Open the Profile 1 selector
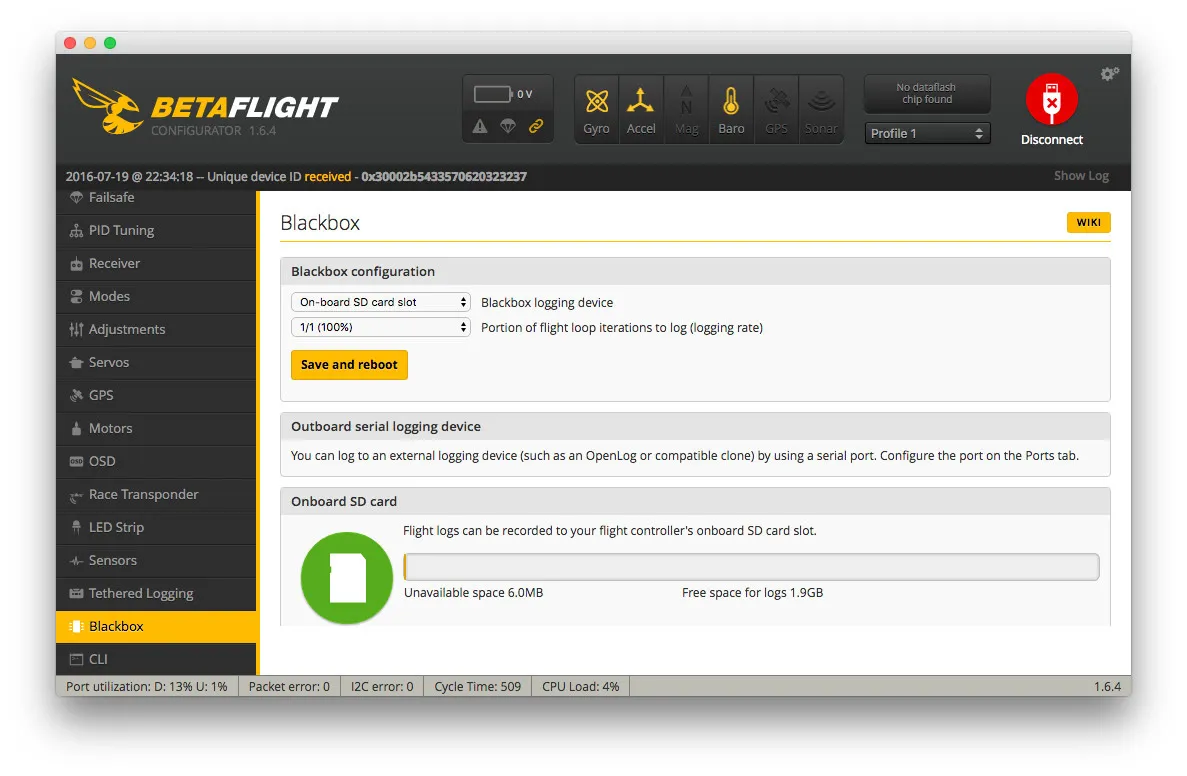Image resolution: width=1187 pixels, height=776 pixels. [927, 133]
